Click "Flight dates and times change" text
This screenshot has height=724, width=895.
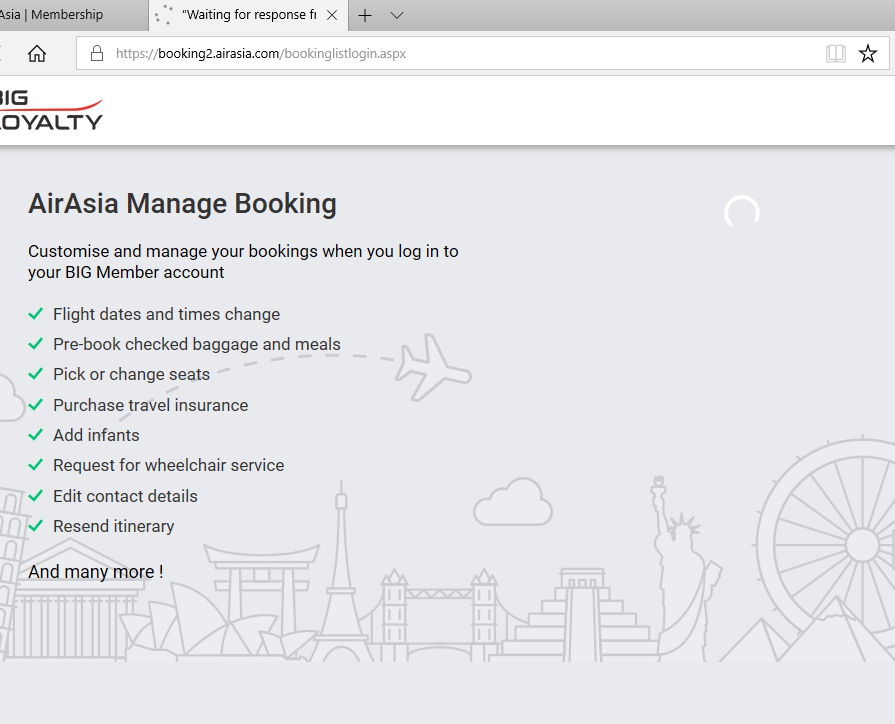[167, 314]
